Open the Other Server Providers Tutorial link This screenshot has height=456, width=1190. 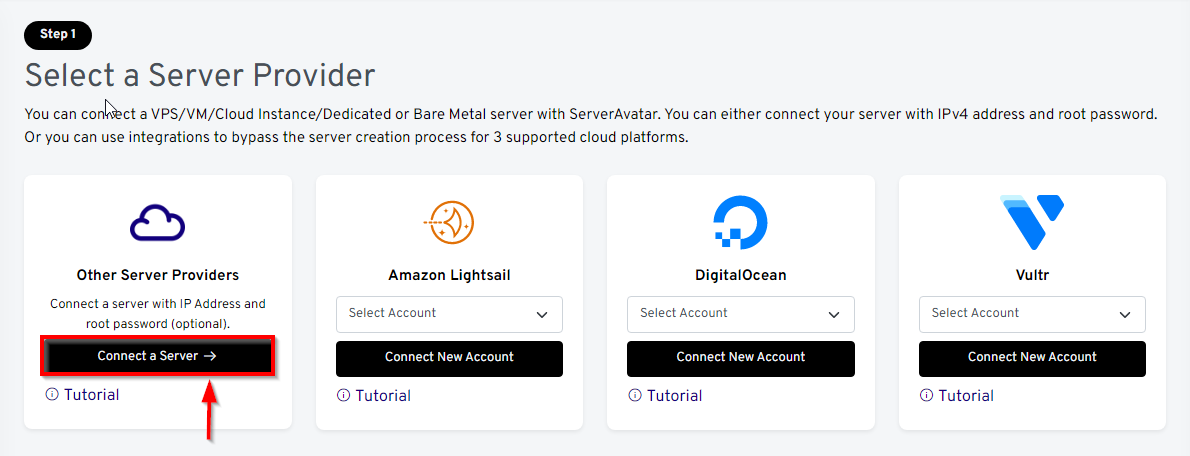pos(92,395)
